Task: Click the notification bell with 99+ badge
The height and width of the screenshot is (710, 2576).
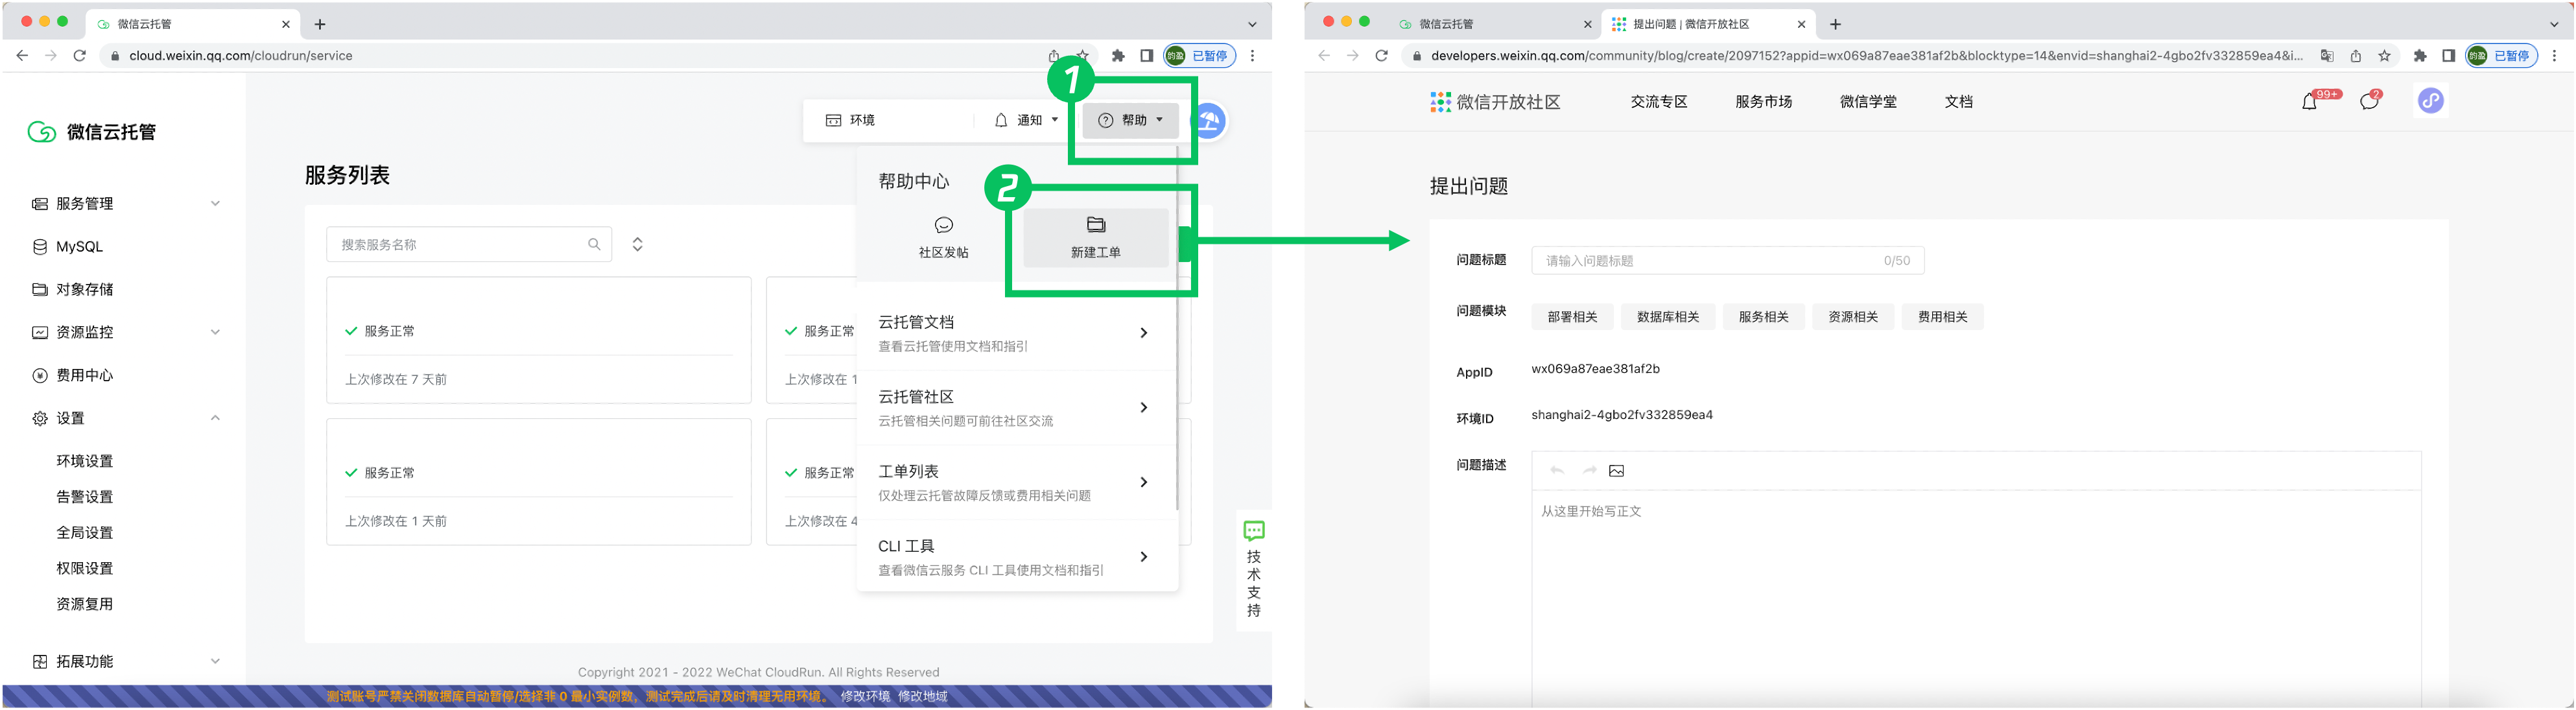Action: click(2309, 101)
